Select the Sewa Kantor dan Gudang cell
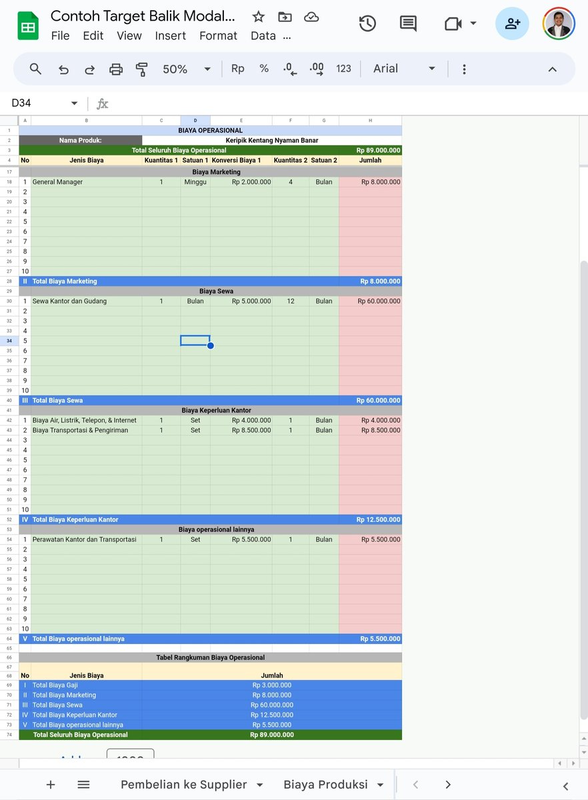 click(86, 302)
